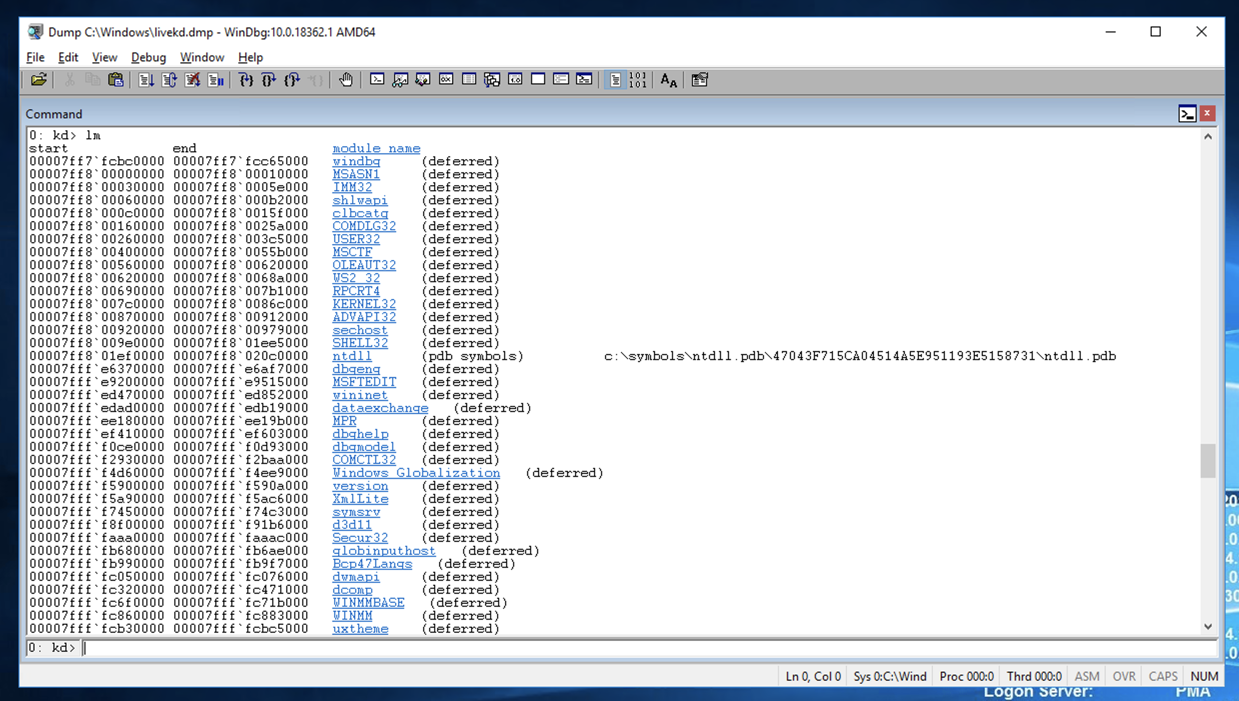
Task: Open the Scratch Pad toolbar icon
Action: pos(538,80)
